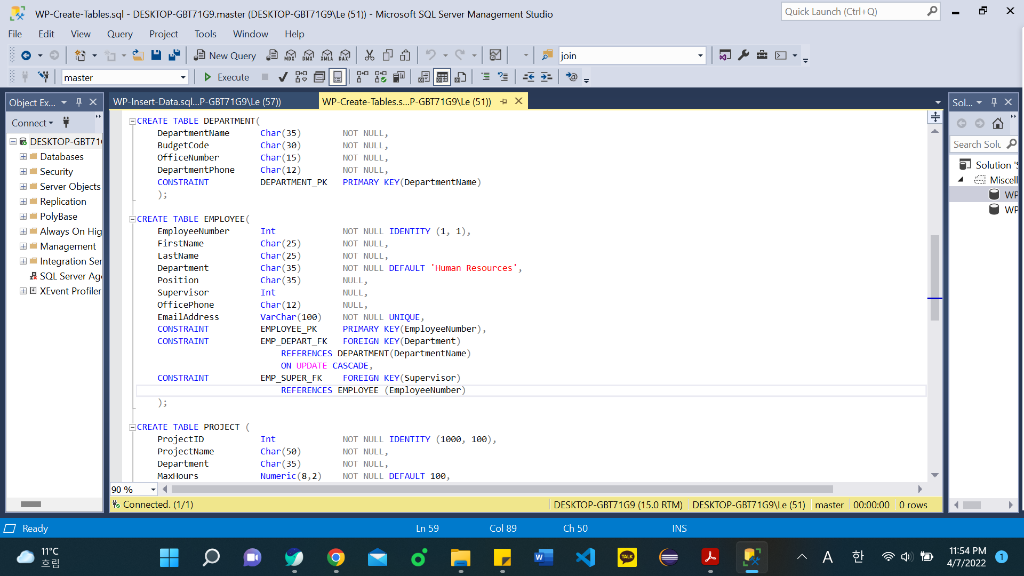The height and width of the screenshot is (576, 1024).
Task: Open the Query menu
Action: click(120, 34)
